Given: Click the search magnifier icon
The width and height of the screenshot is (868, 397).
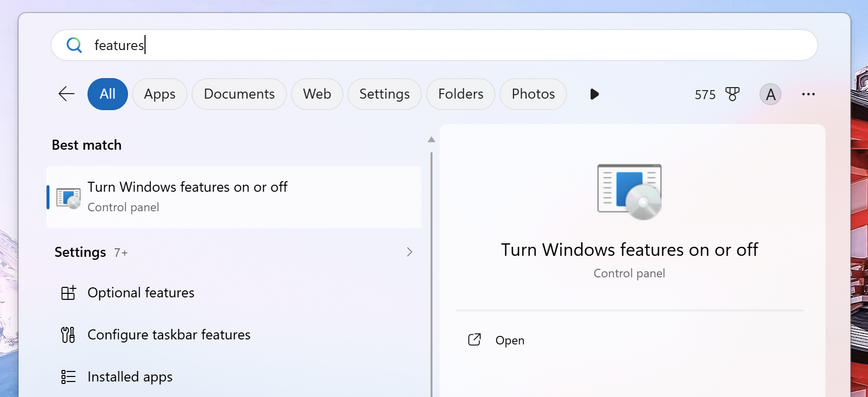Looking at the screenshot, I should (74, 45).
